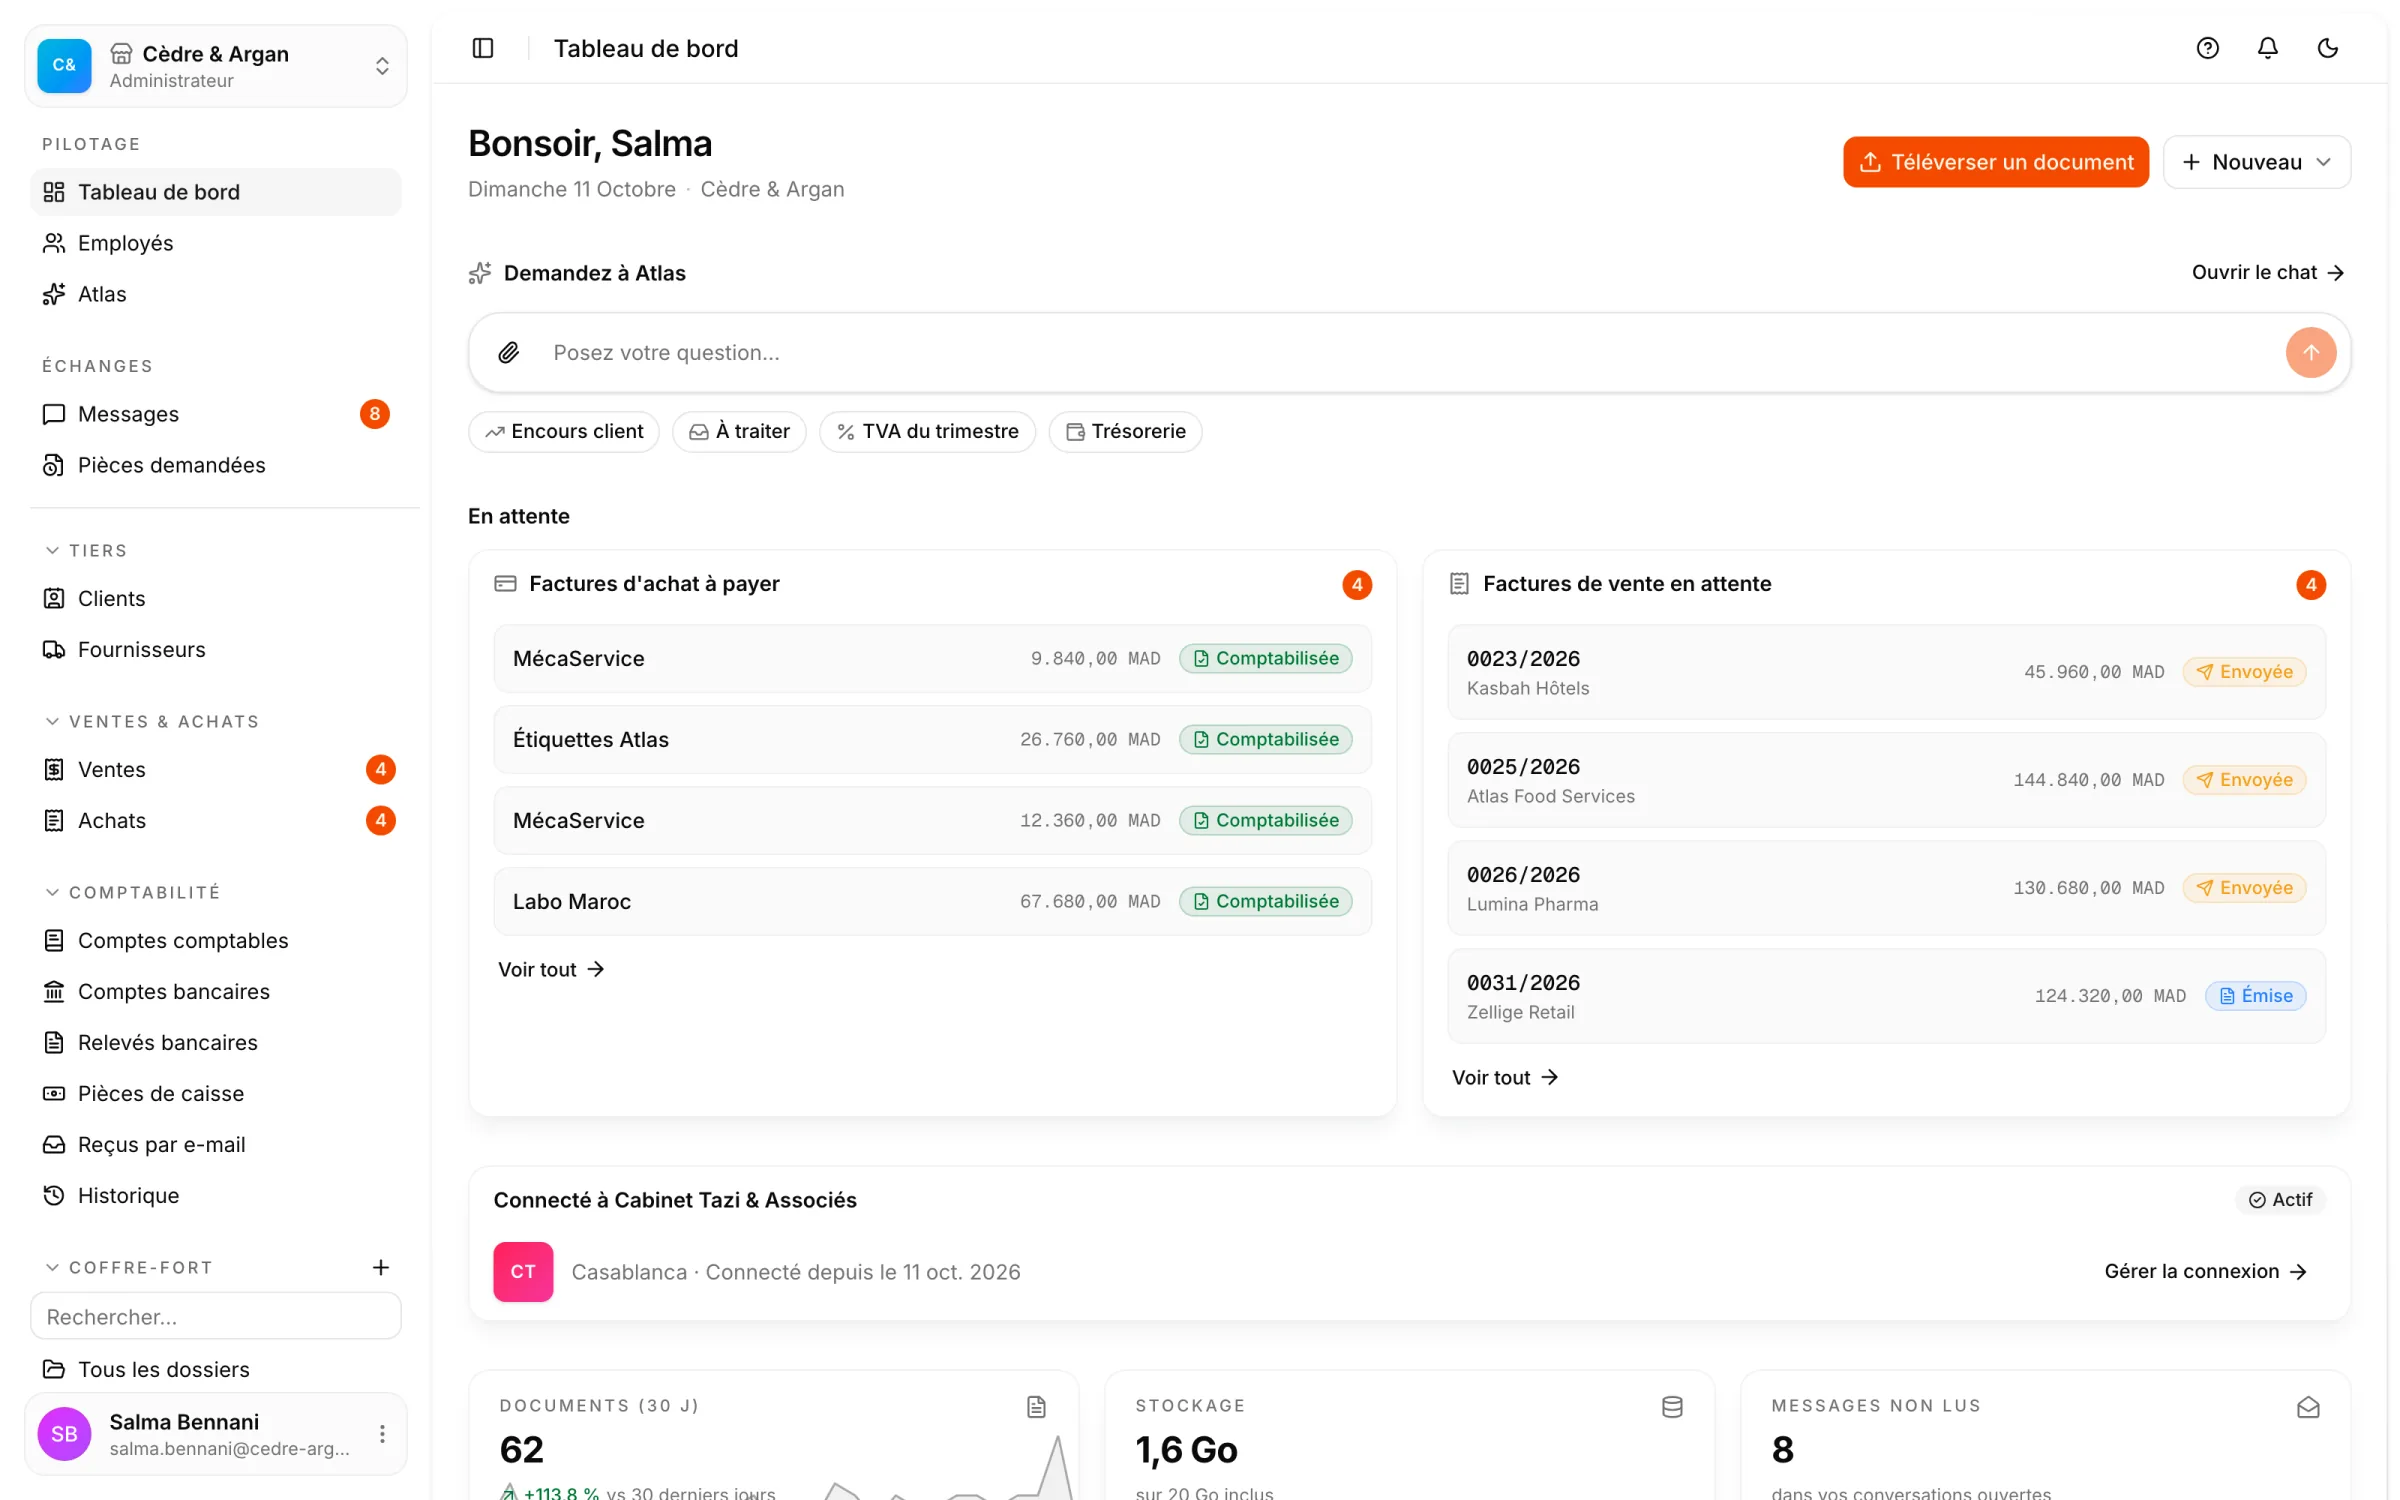Select the Encours client suggestion chip
Screen dimensions: 2400x1500
[x=564, y=431]
